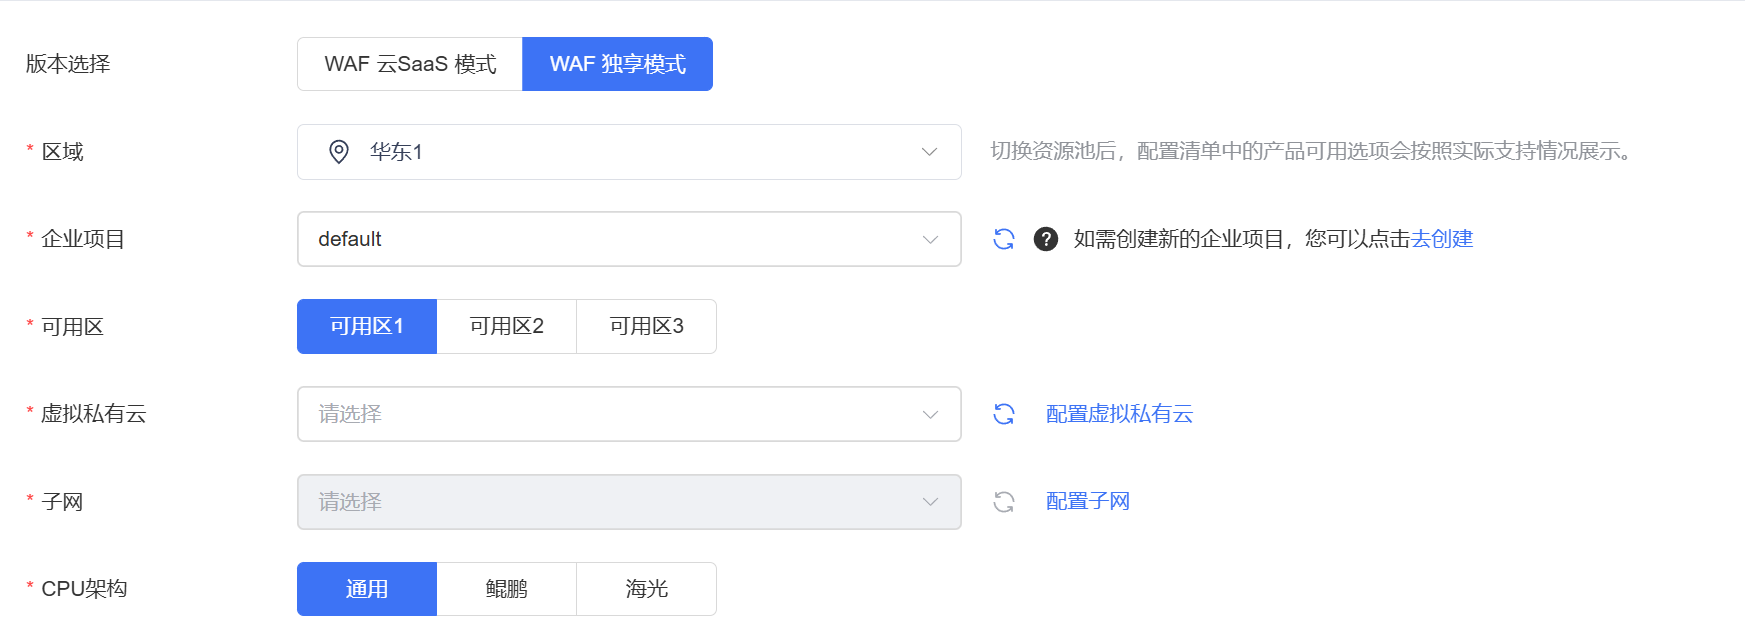Open the 虚拟私有云 selection dropdown
The height and width of the screenshot is (633, 1745).
[629, 414]
